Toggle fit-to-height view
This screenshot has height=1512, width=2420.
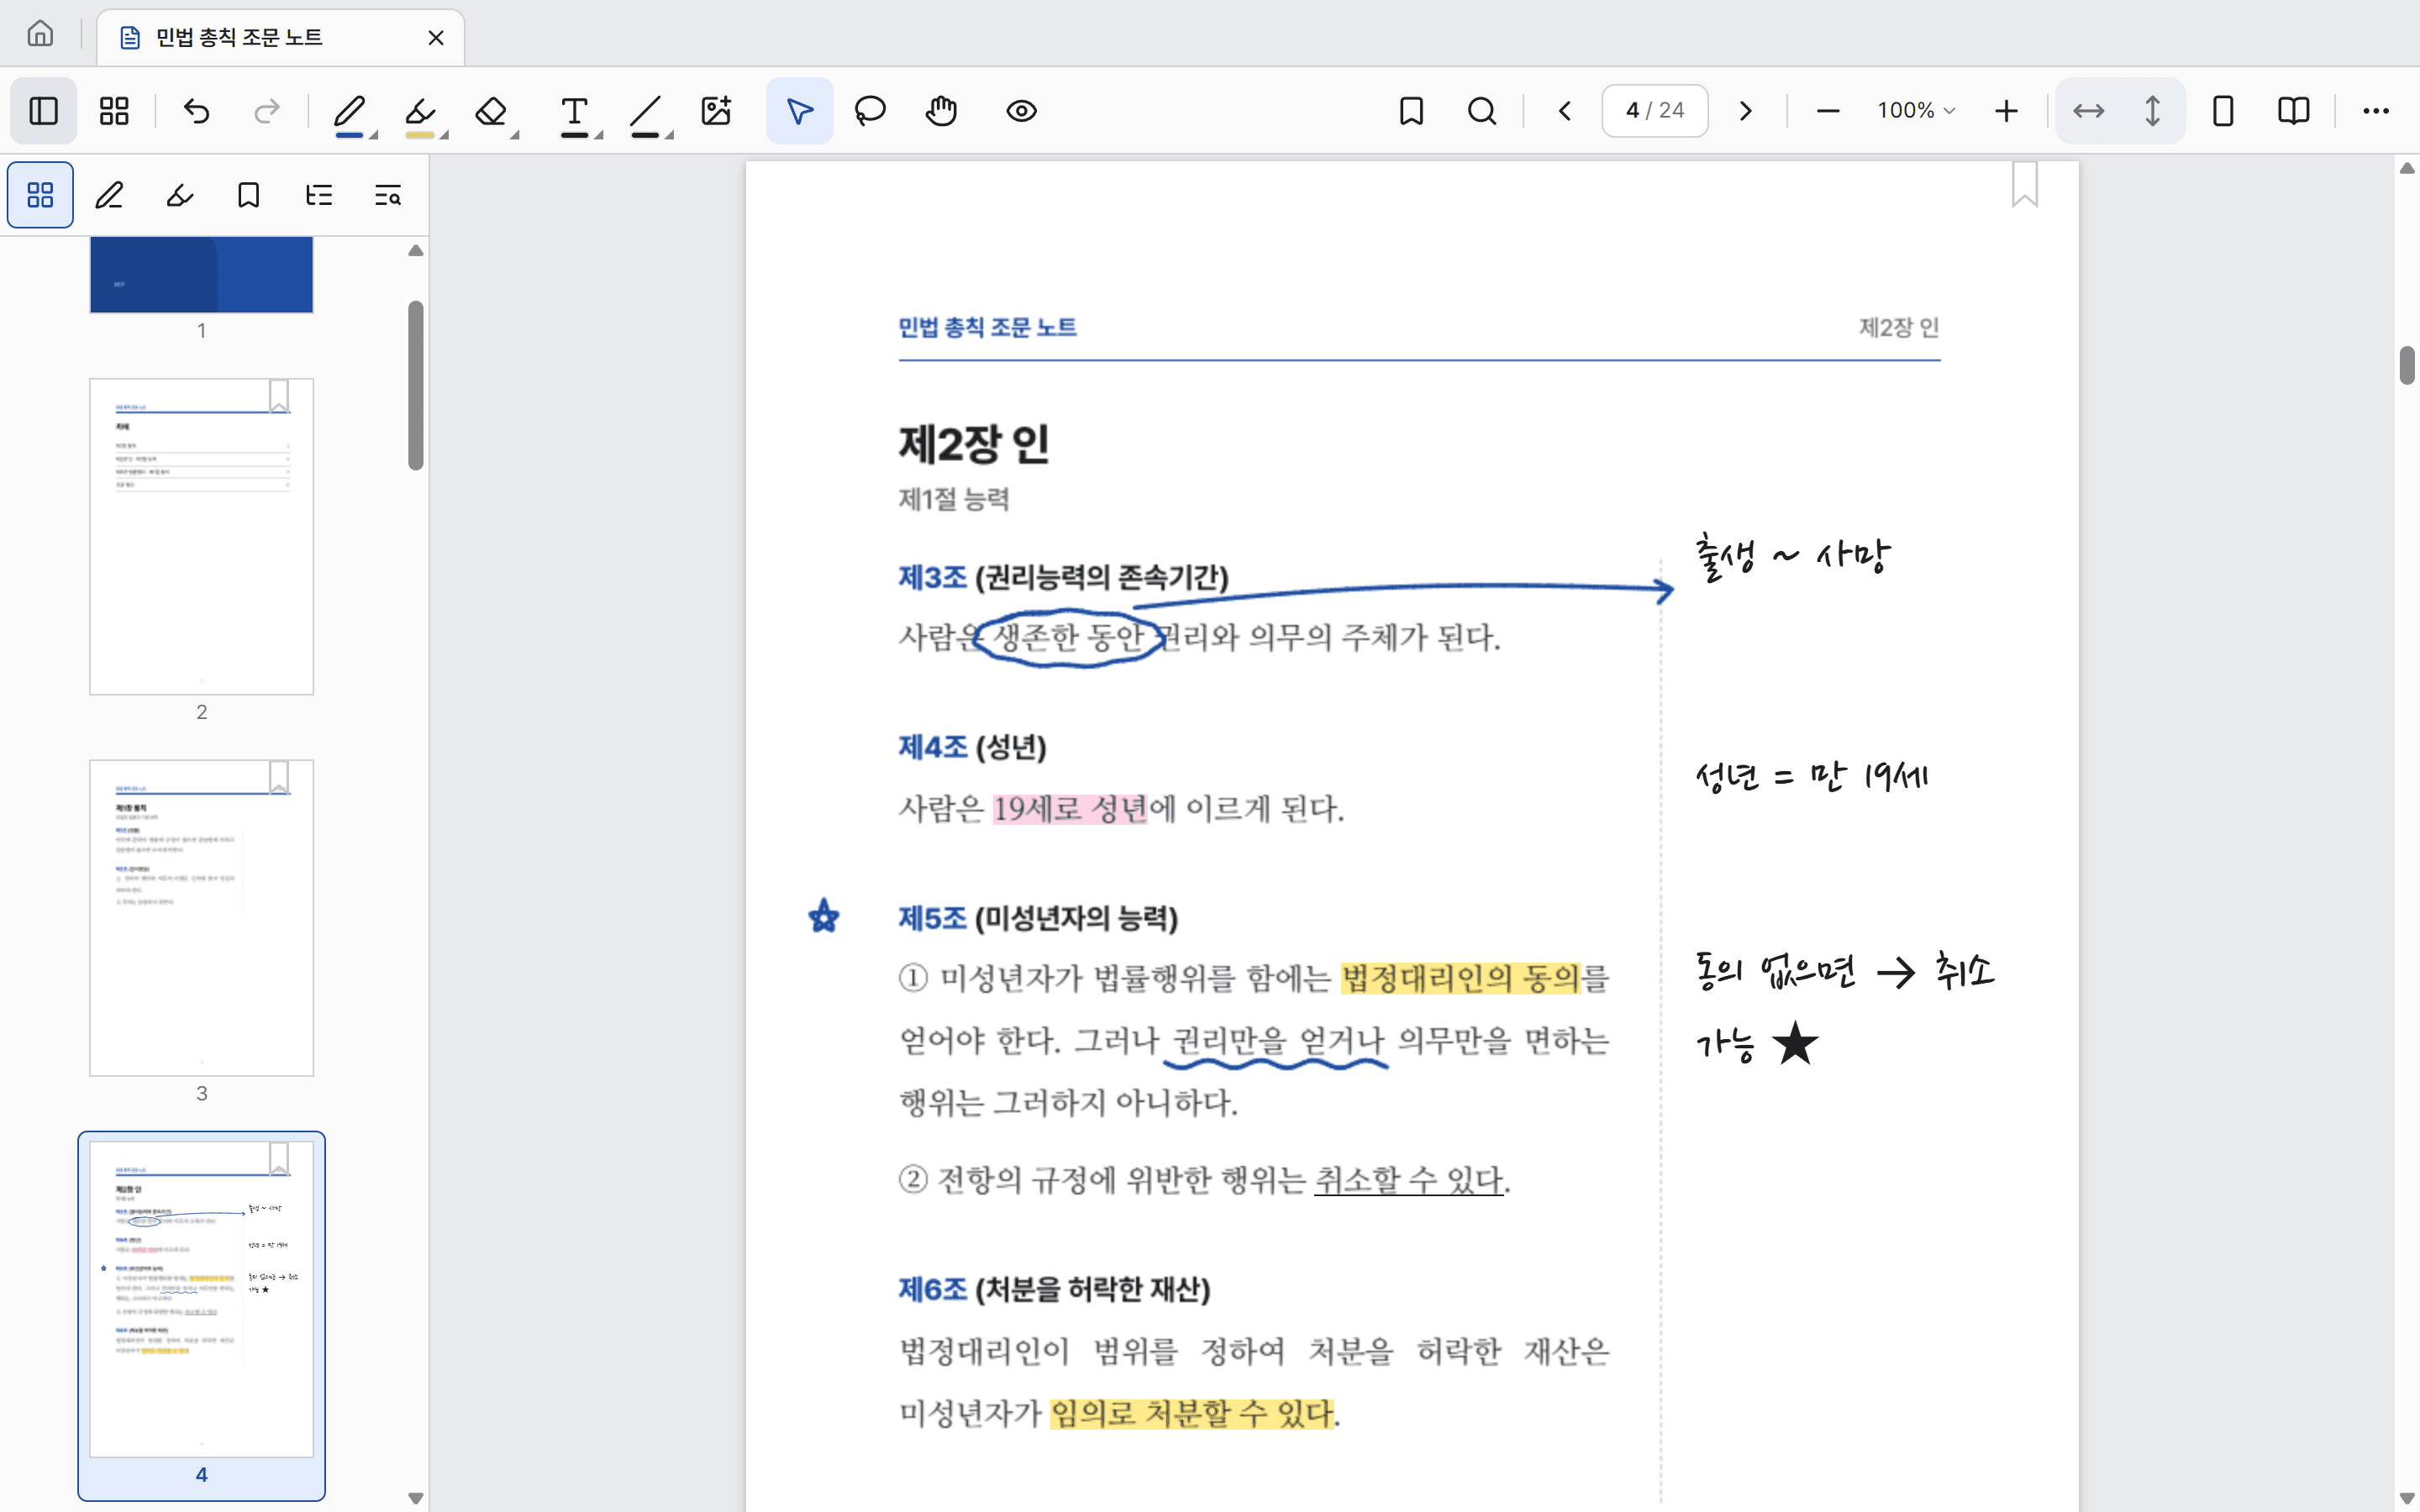pos(2152,111)
